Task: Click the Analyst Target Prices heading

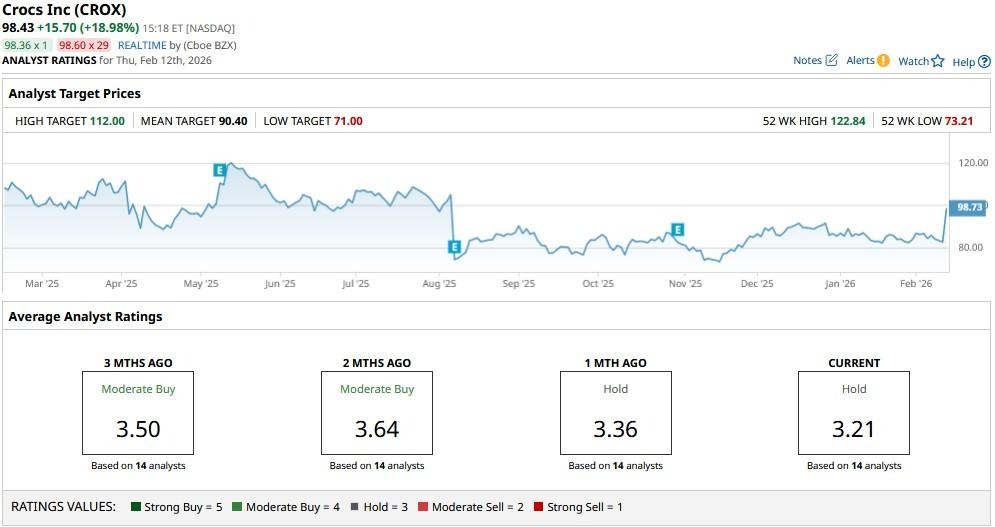Action: tap(74, 93)
